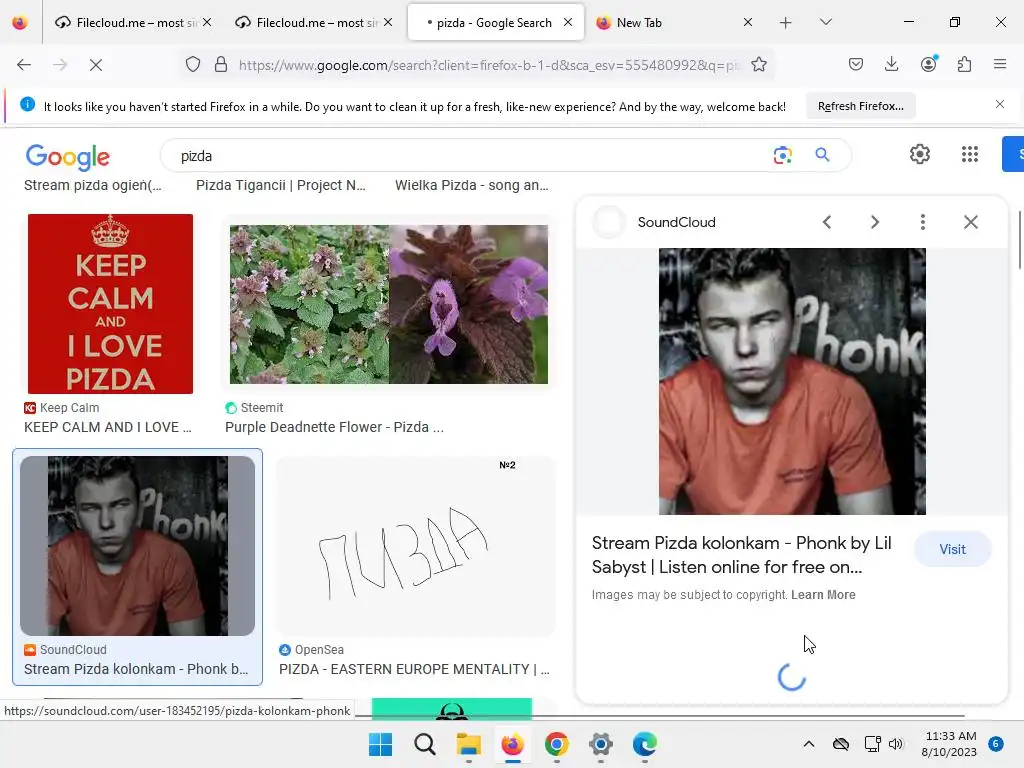Bookmark this page with the star icon

[759, 65]
